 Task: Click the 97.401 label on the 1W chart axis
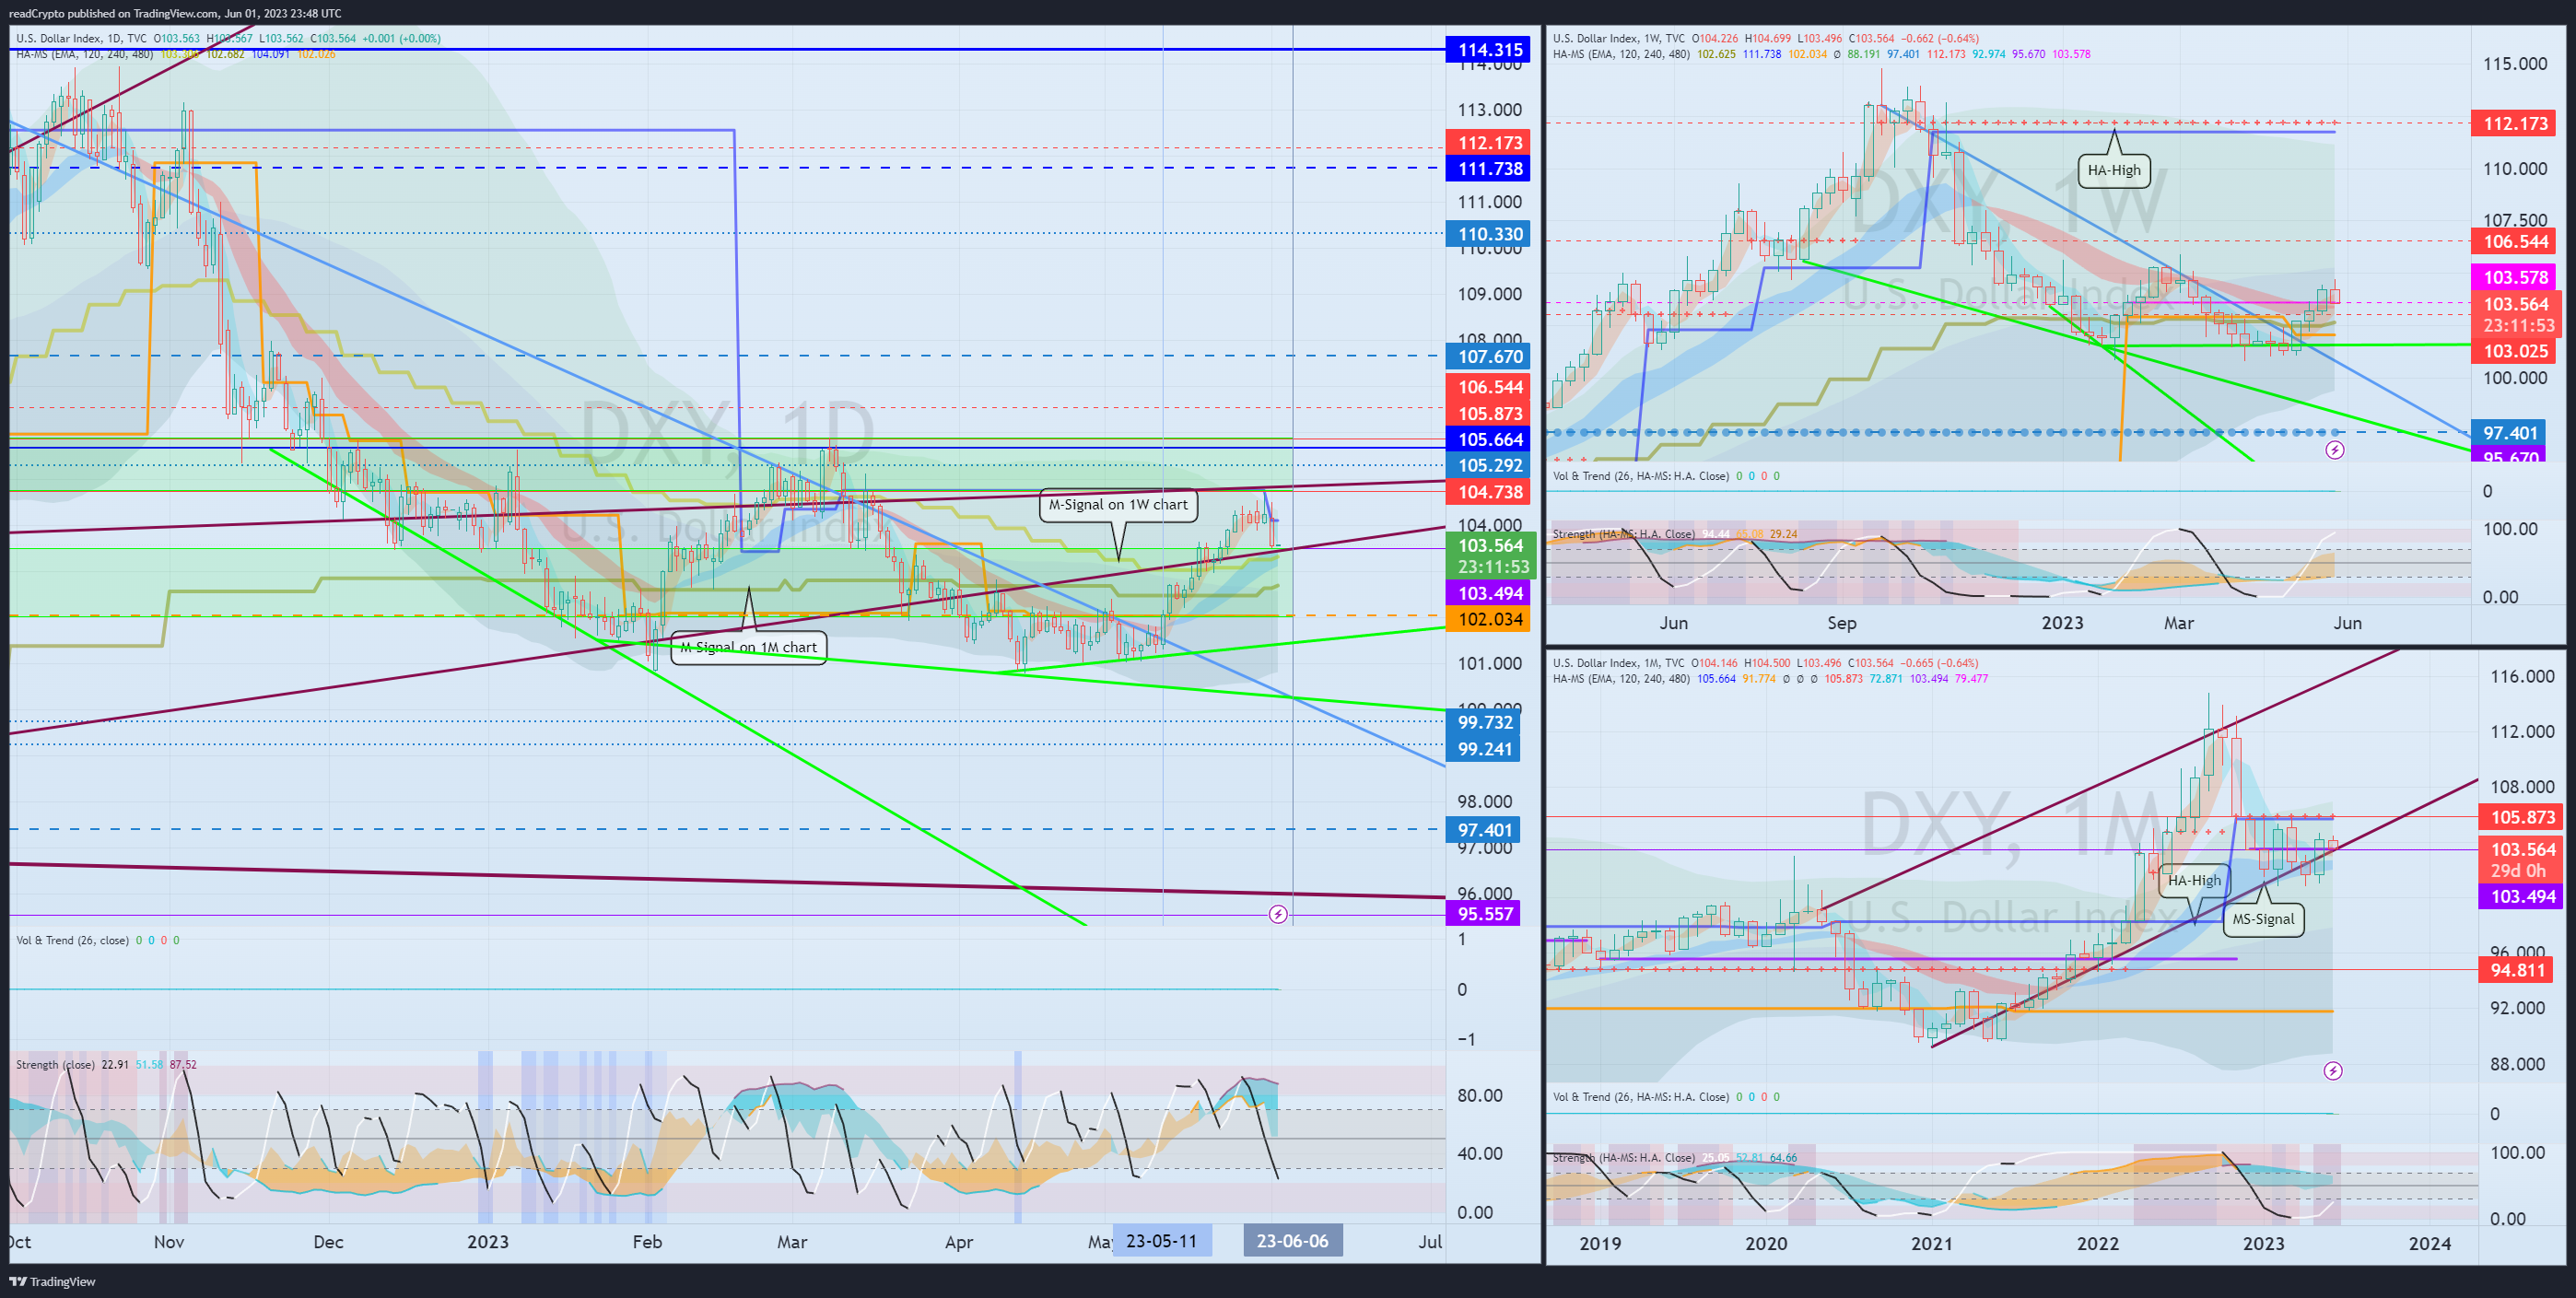point(2509,433)
